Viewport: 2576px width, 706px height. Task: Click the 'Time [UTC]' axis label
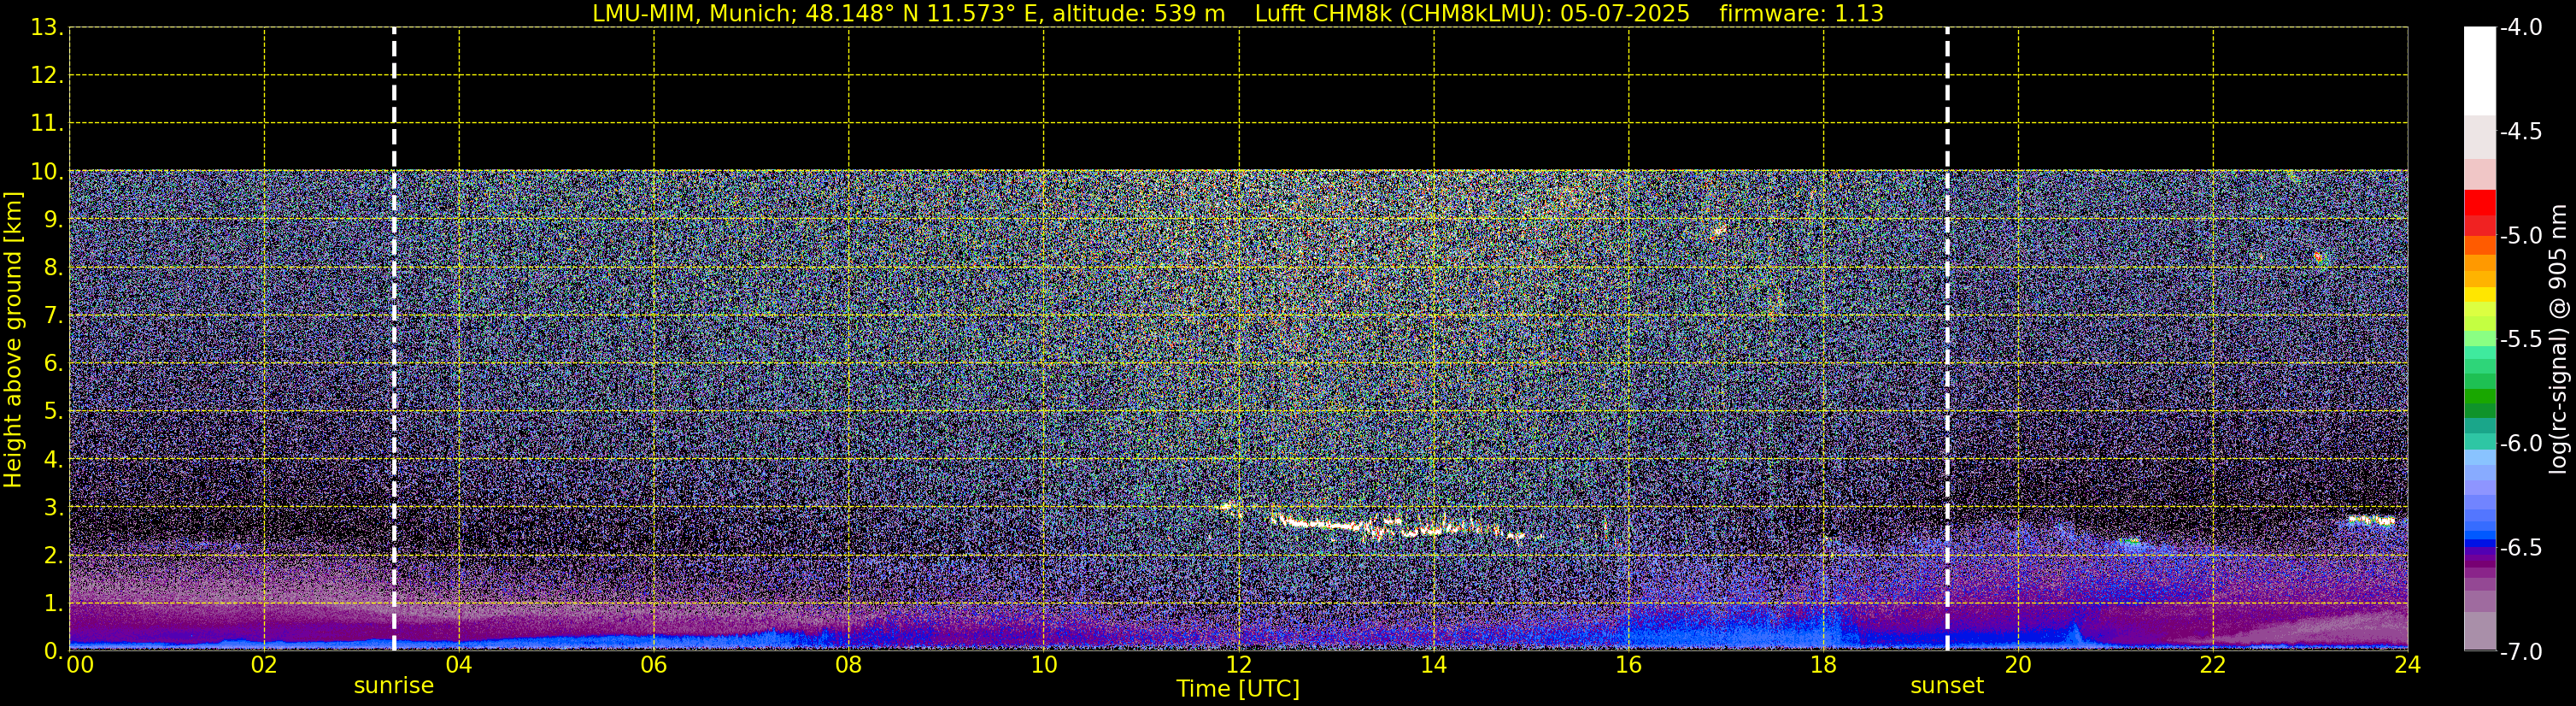1238,689
